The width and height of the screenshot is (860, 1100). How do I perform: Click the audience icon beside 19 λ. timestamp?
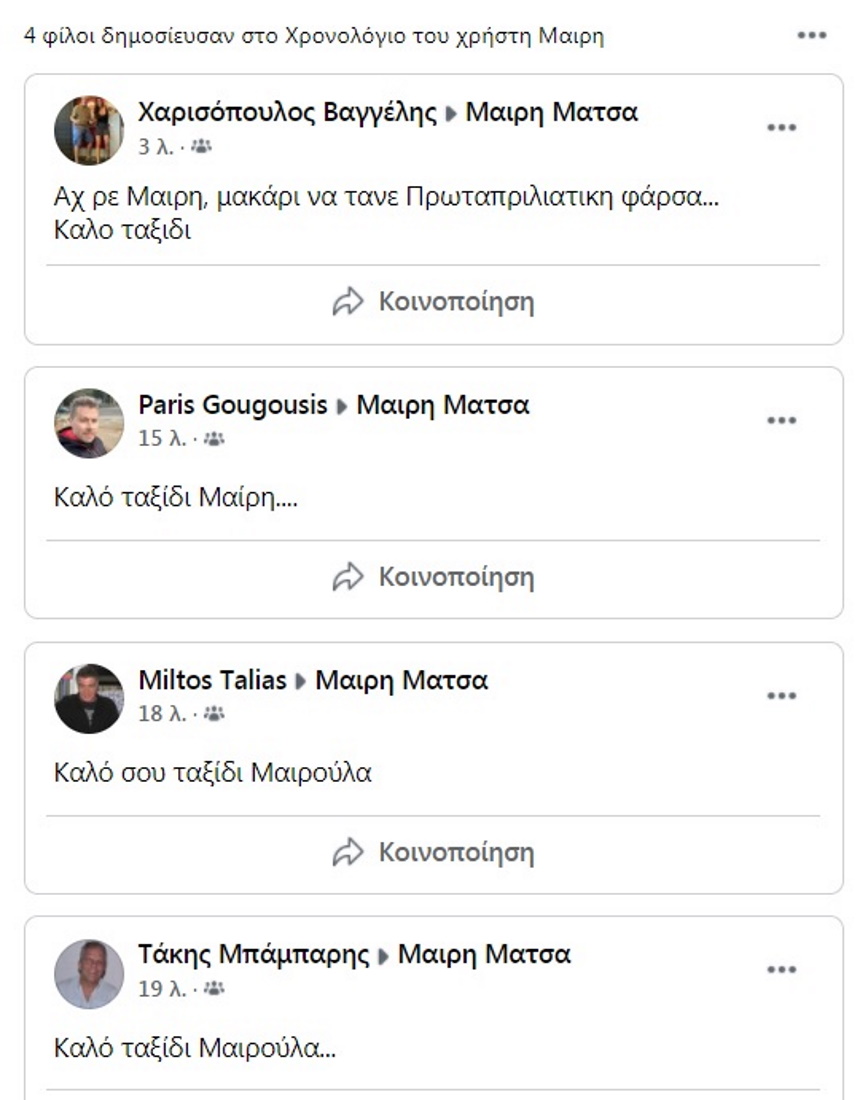click(214, 989)
